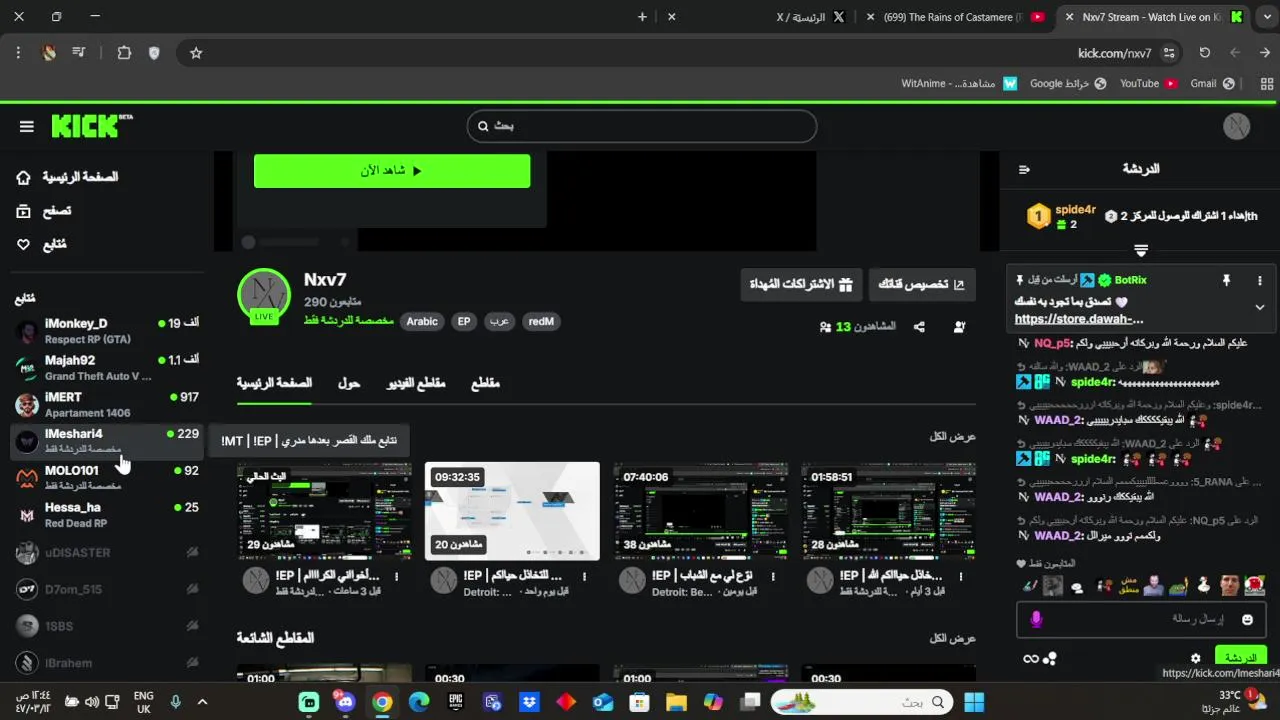The image size is (1280, 720).
Task: Open Dropbox from Windows taskbar
Action: (529, 702)
